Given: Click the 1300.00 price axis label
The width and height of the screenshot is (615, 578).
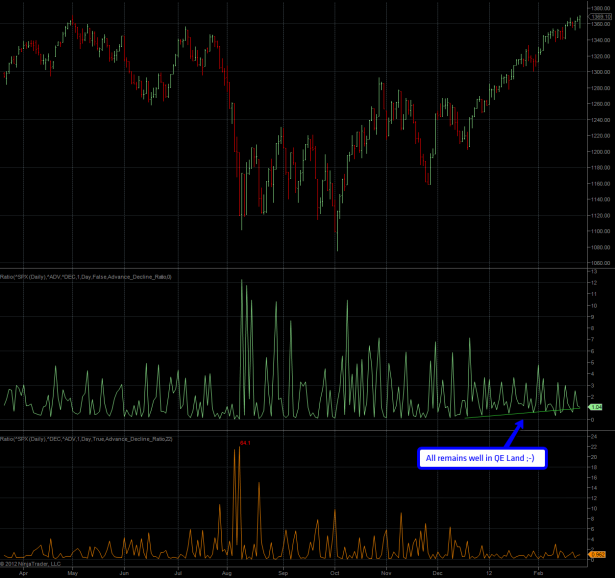Looking at the screenshot, I should pyautogui.click(x=600, y=72).
